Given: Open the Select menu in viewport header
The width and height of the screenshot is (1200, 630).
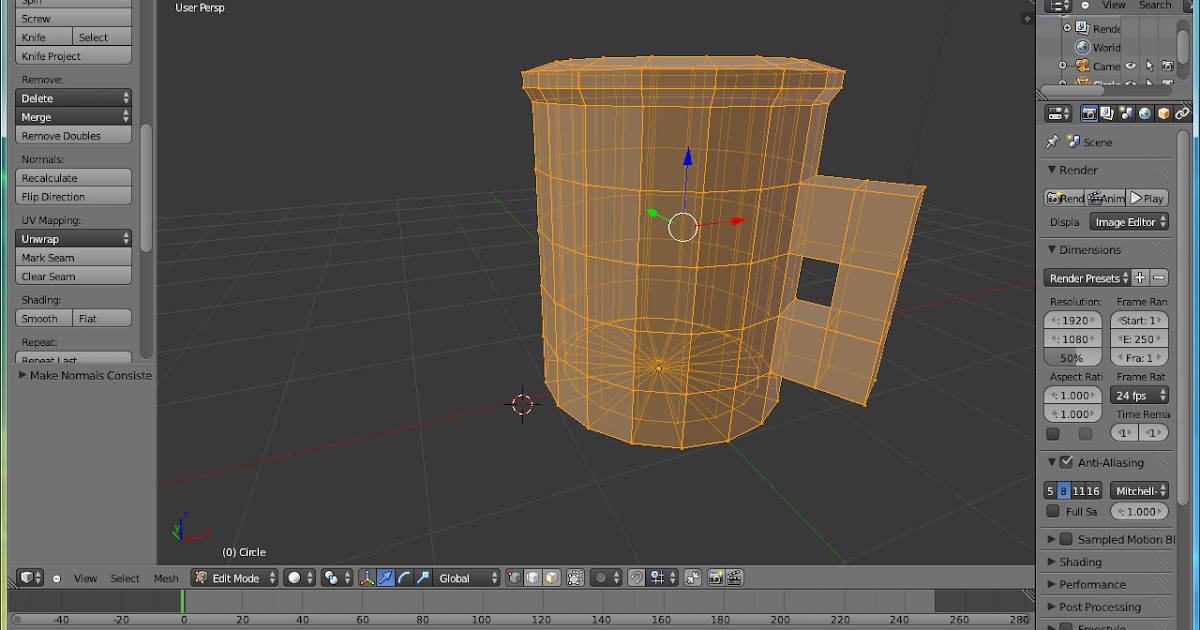Looking at the screenshot, I should click(125, 578).
